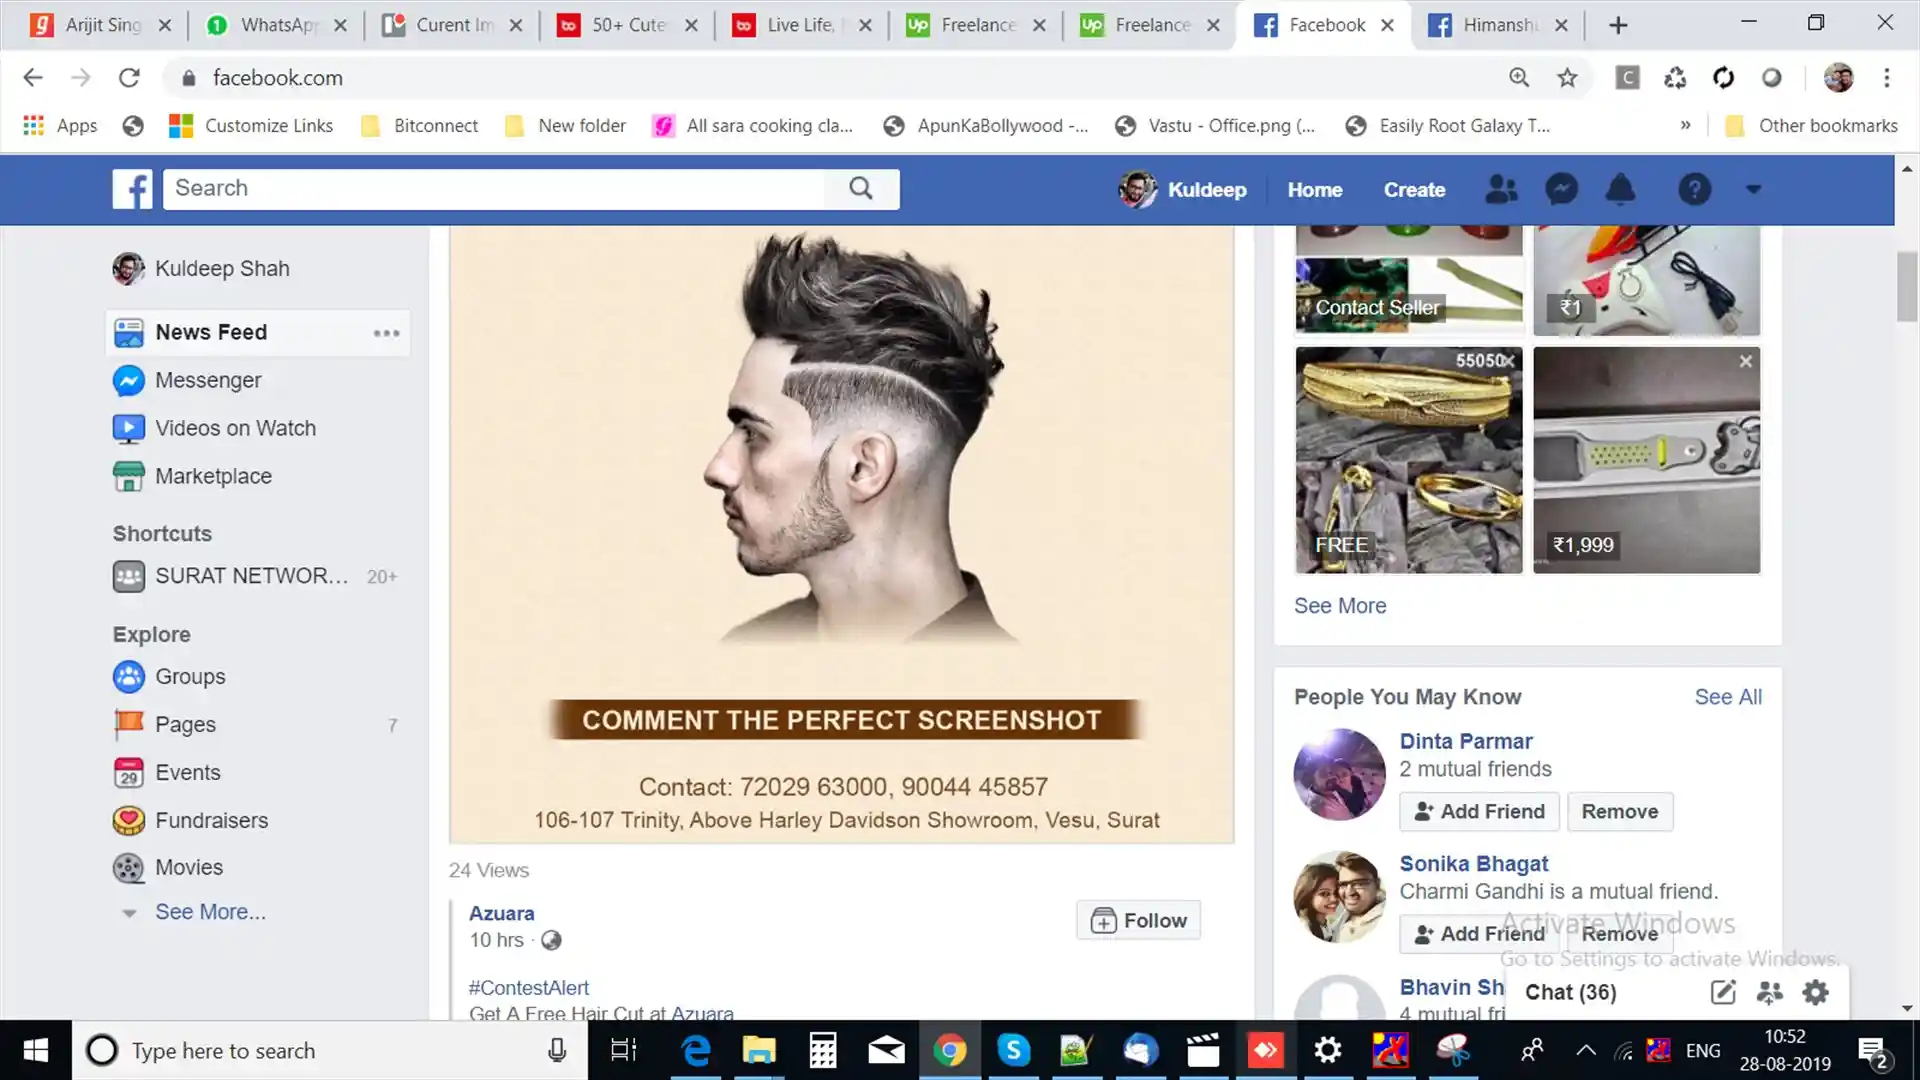Open Marketplace from left sidebar
1920x1080 pixels.
(x=213, y=476)
